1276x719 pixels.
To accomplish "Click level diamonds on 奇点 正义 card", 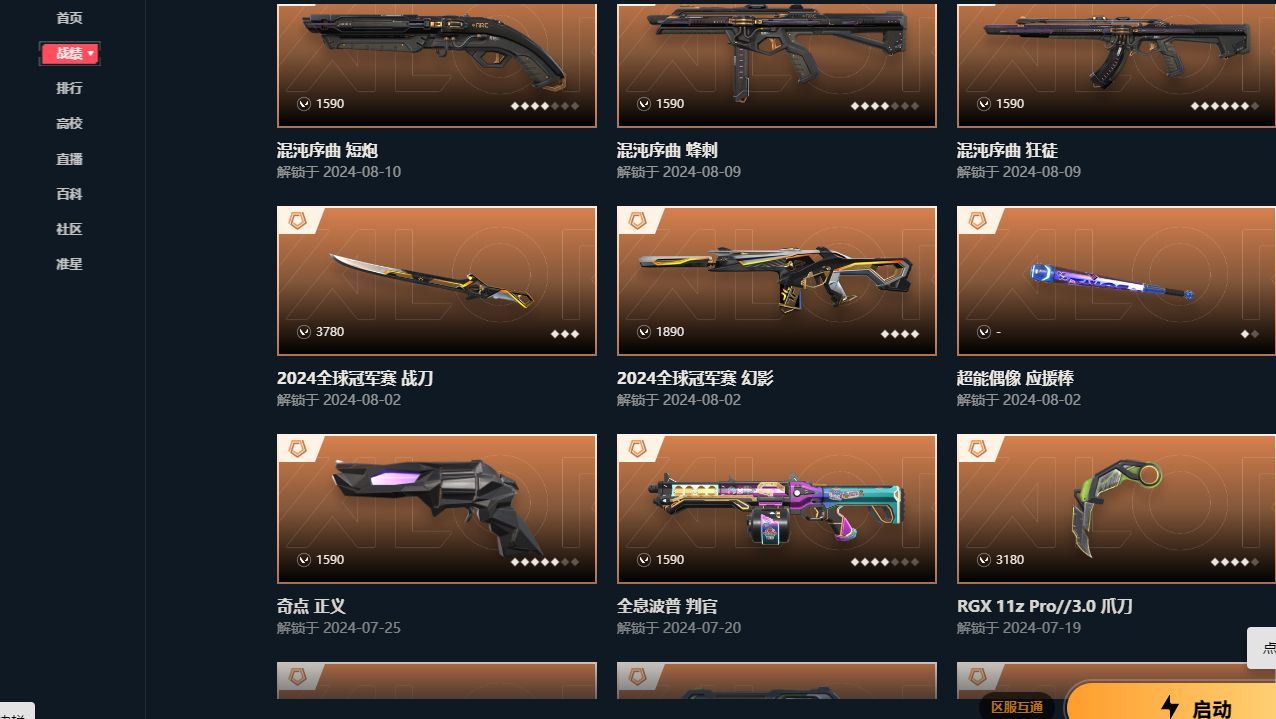I will [x=545, y=562].
